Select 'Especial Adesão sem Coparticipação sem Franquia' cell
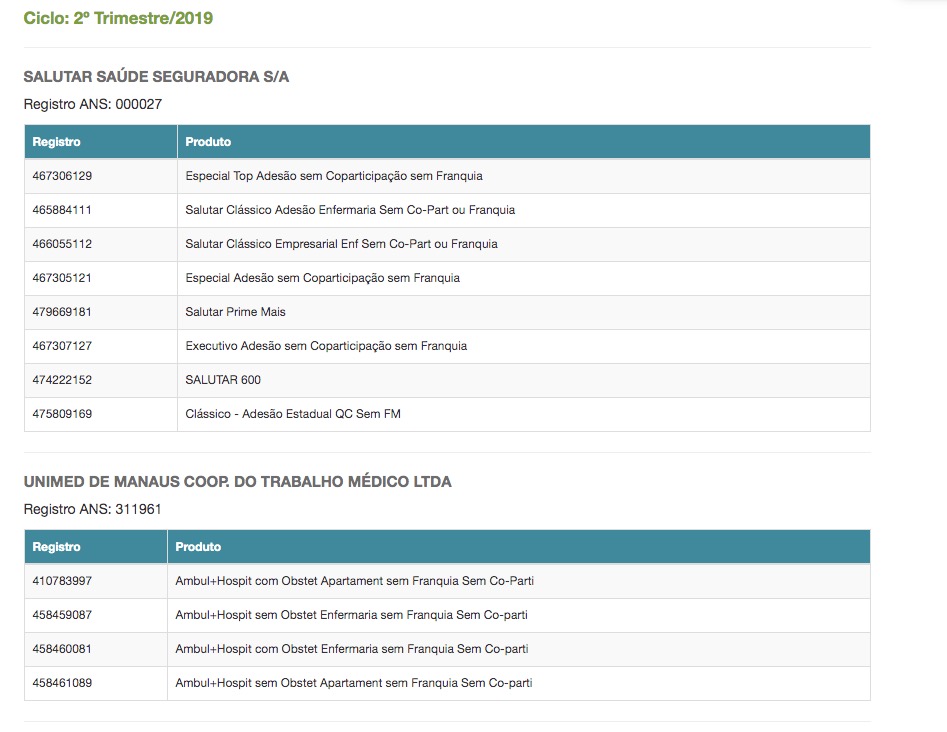The width and height of the screenshot is (947, 732). [x=322, y=278]
